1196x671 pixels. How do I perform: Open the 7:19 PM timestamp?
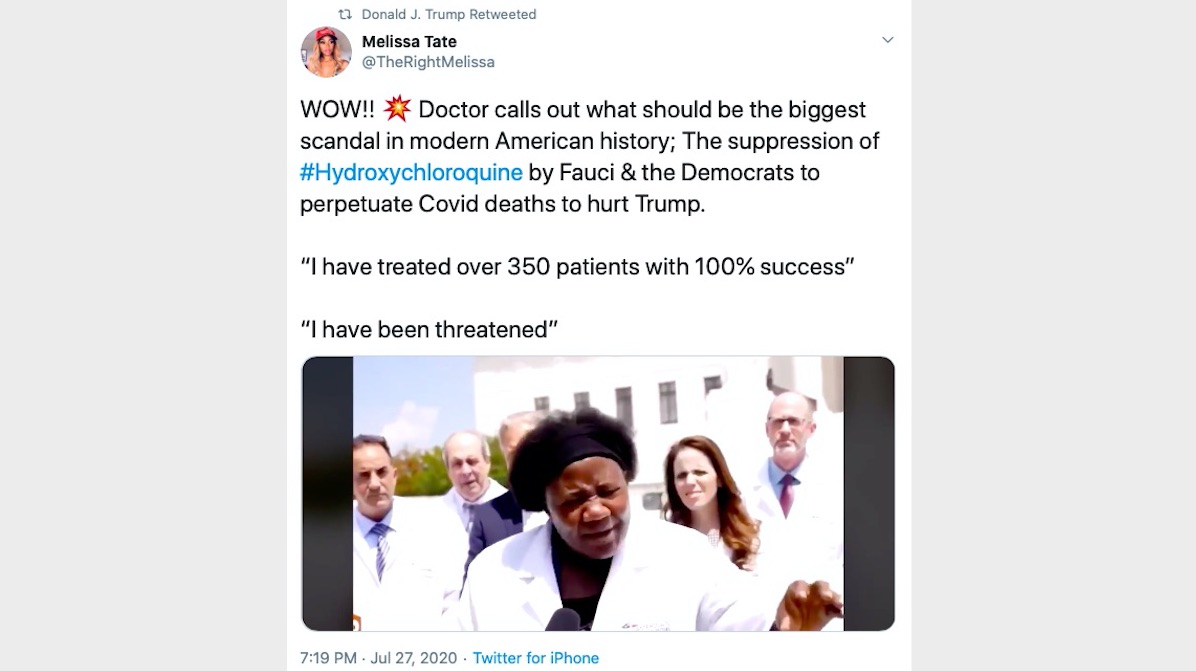(x=328, y=658)
